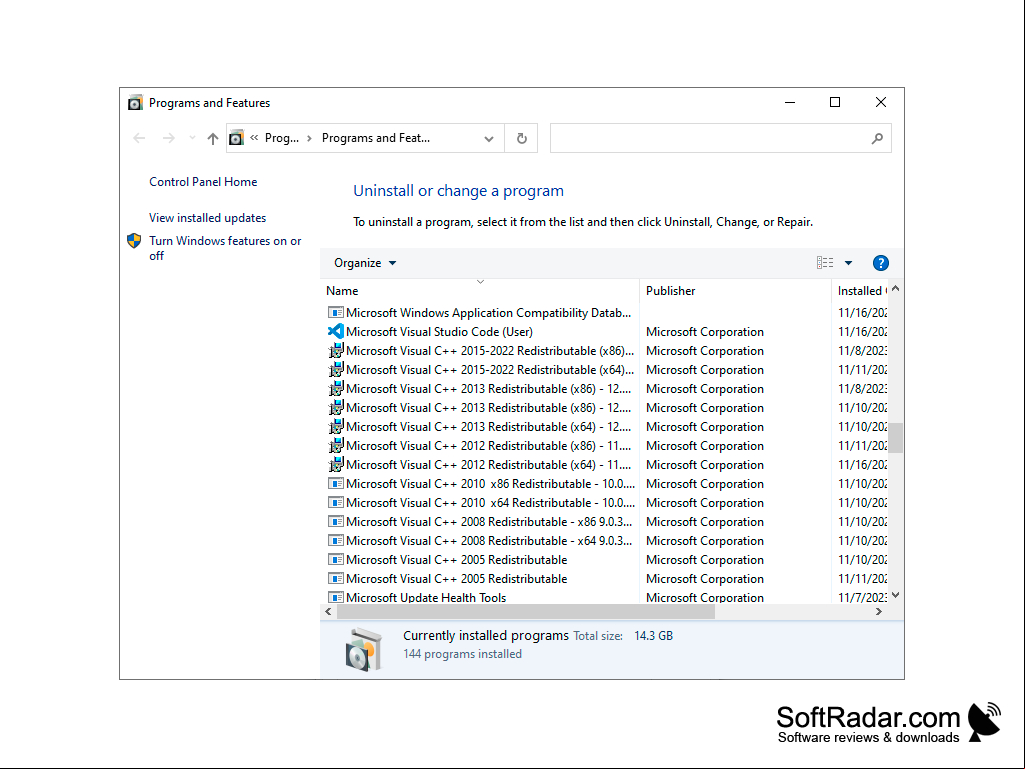
Task: Click the change view icon
Action: tap(825, 263)
